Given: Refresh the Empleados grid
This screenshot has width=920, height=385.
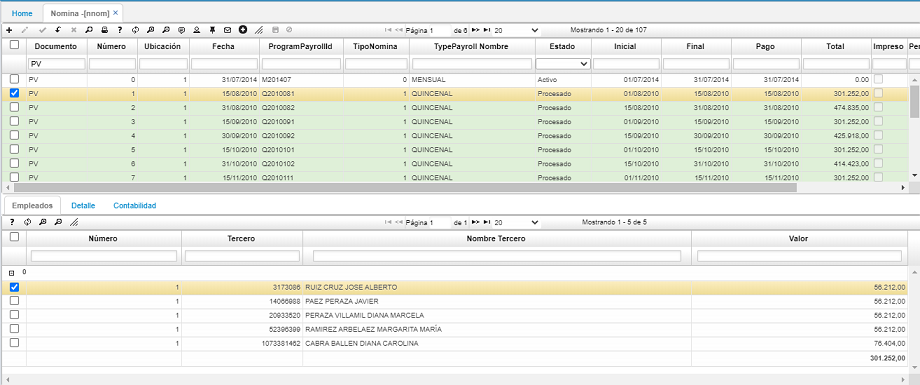Looking at the screenshot, I should pyautogui.click(x=27, y=223).
